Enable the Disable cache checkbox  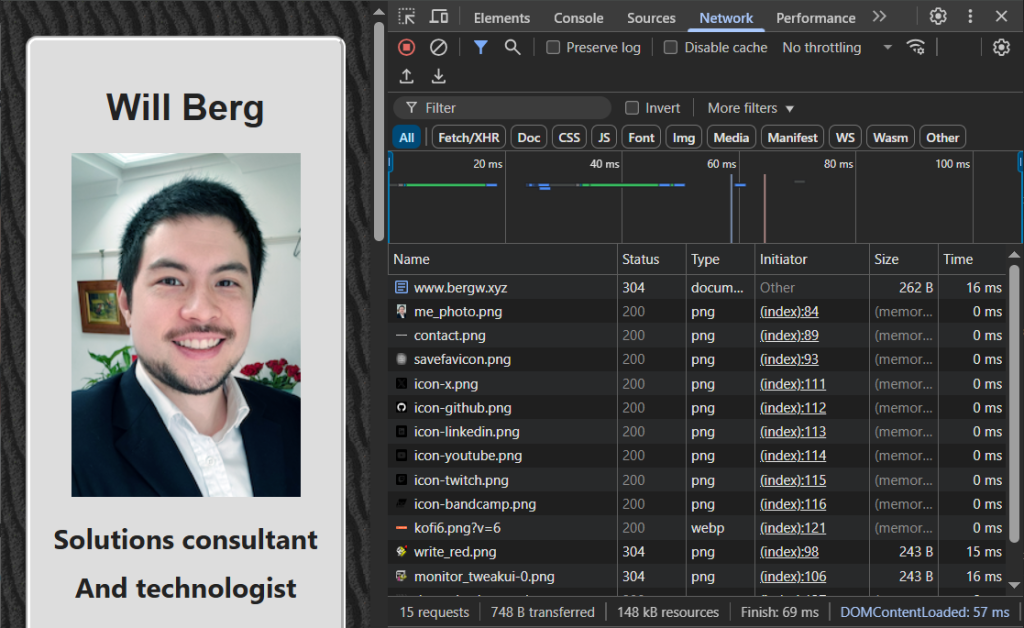click(671, 47)
